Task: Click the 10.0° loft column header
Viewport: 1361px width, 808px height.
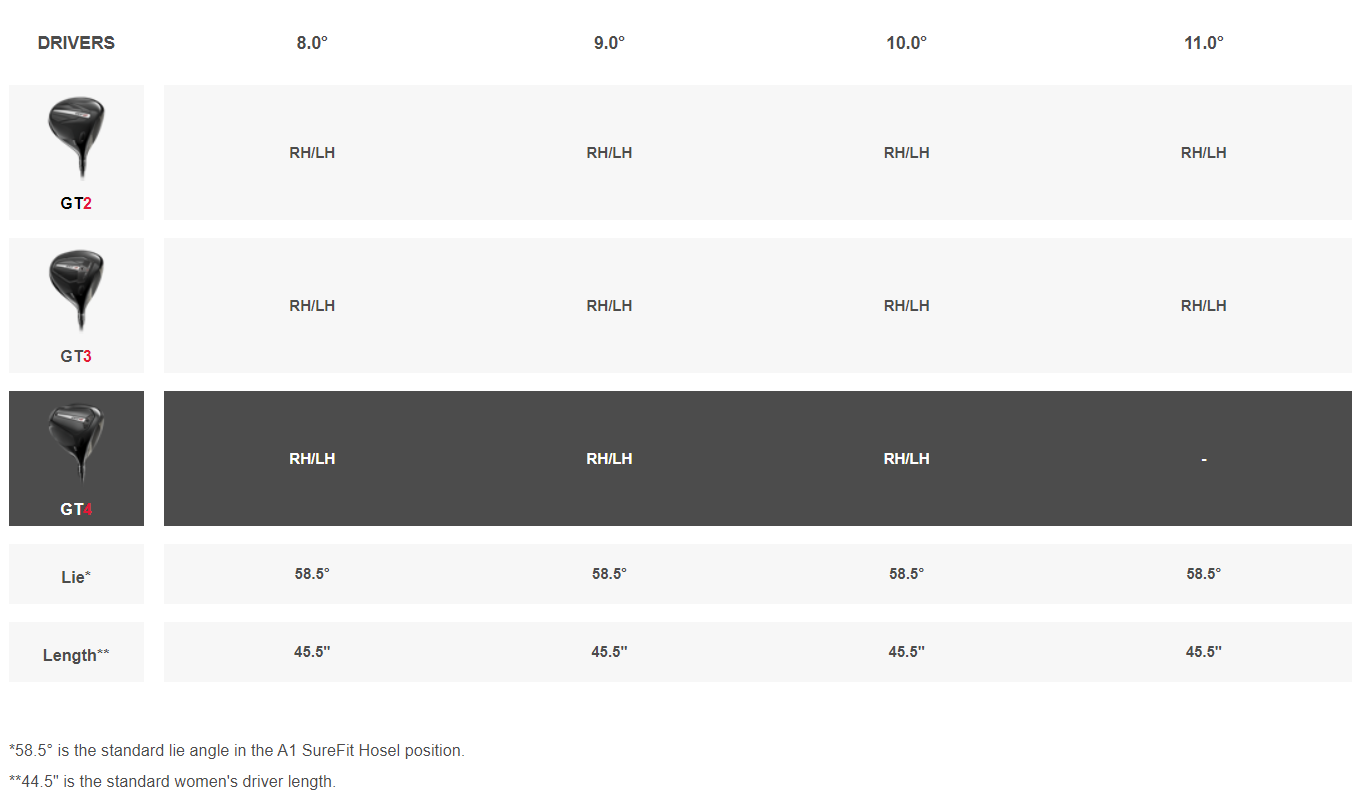Action: pos(906,43)
